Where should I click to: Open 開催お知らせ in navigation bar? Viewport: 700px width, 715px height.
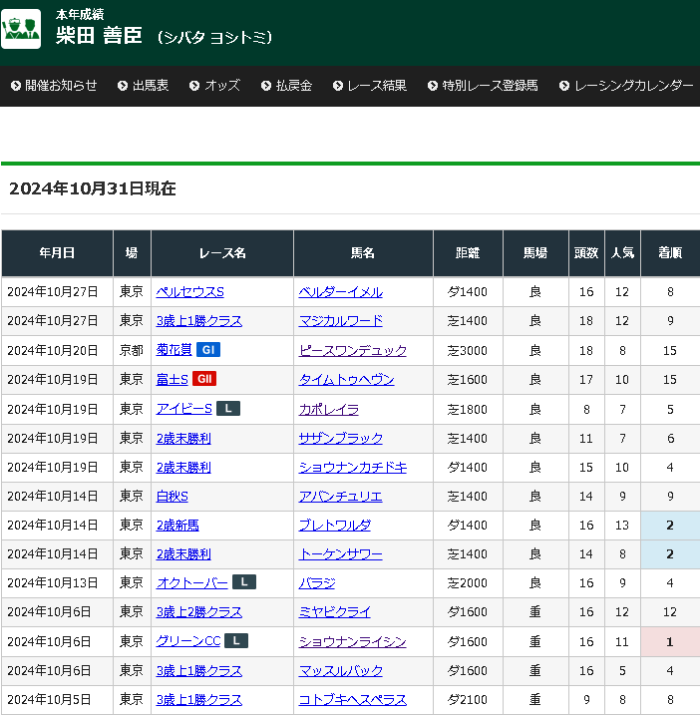[54, 86]
